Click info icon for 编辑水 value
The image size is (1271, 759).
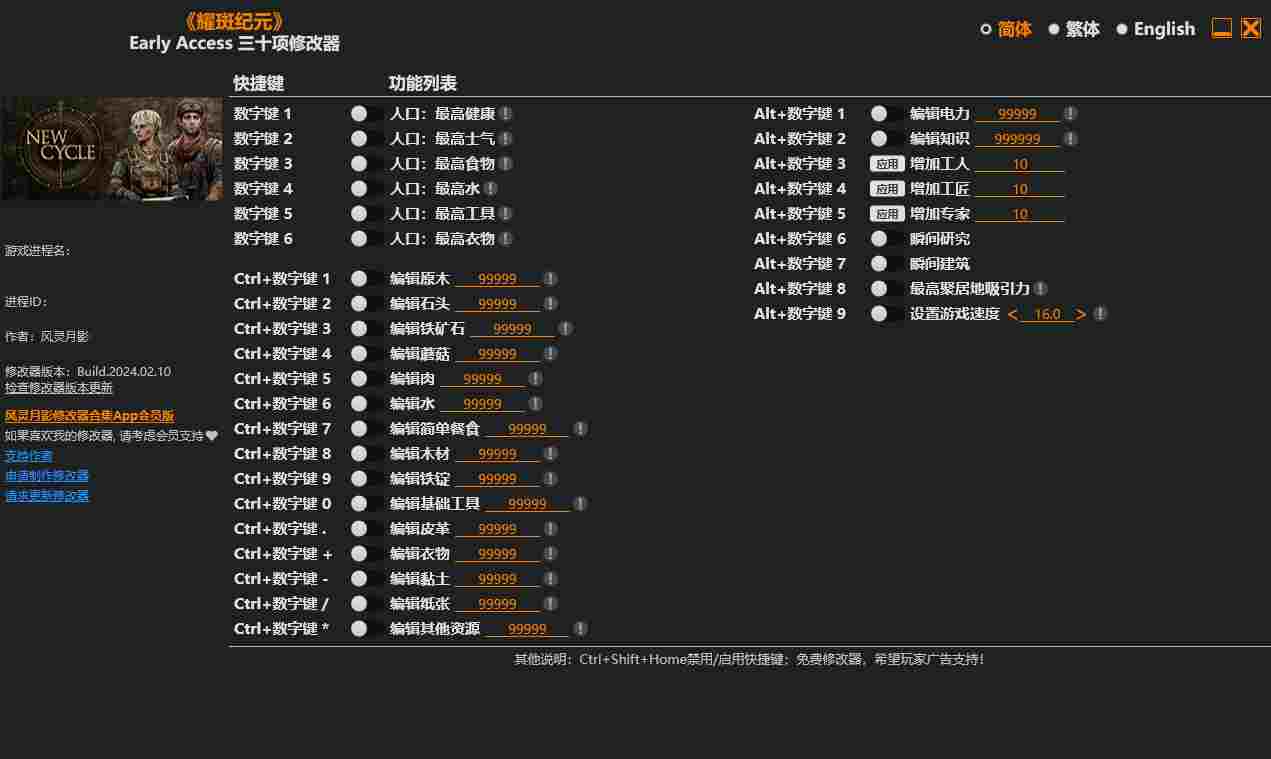coord(535,404)
